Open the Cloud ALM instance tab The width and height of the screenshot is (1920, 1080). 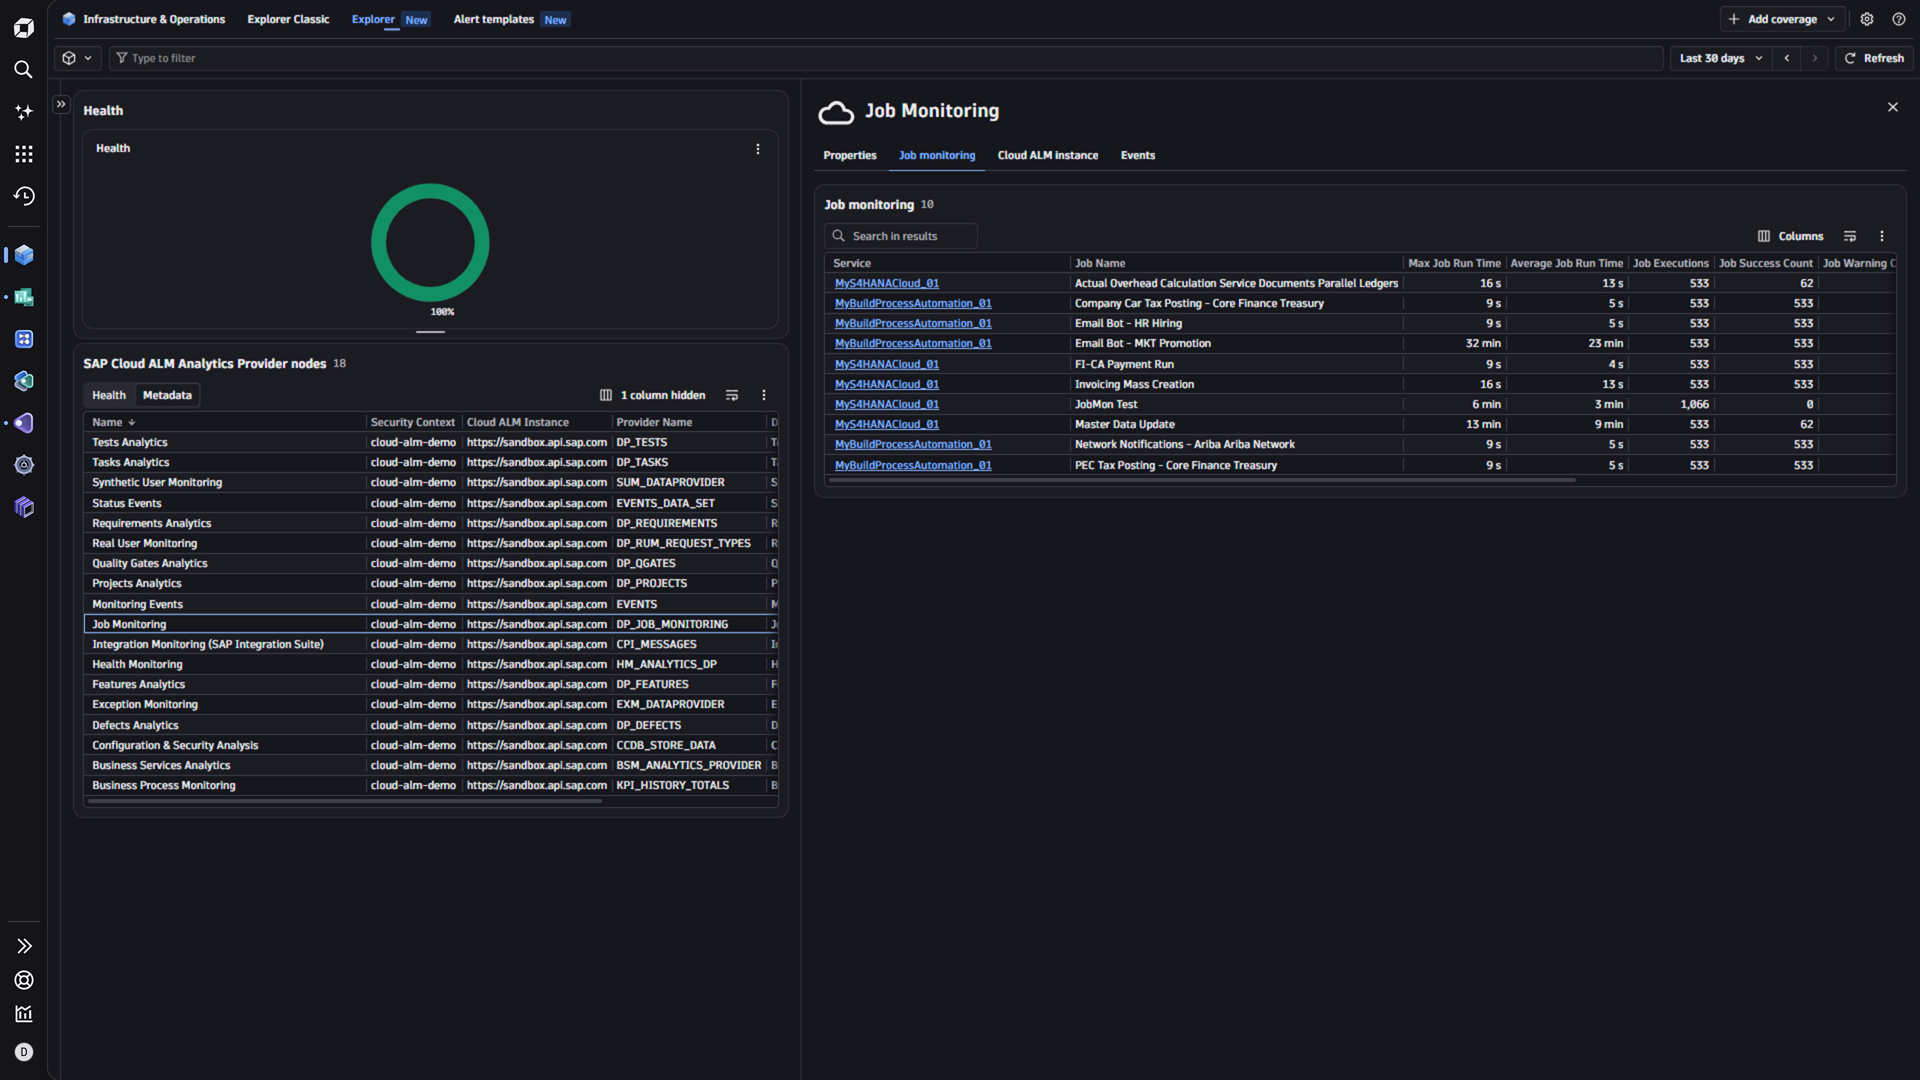[x=1048, y=155]
